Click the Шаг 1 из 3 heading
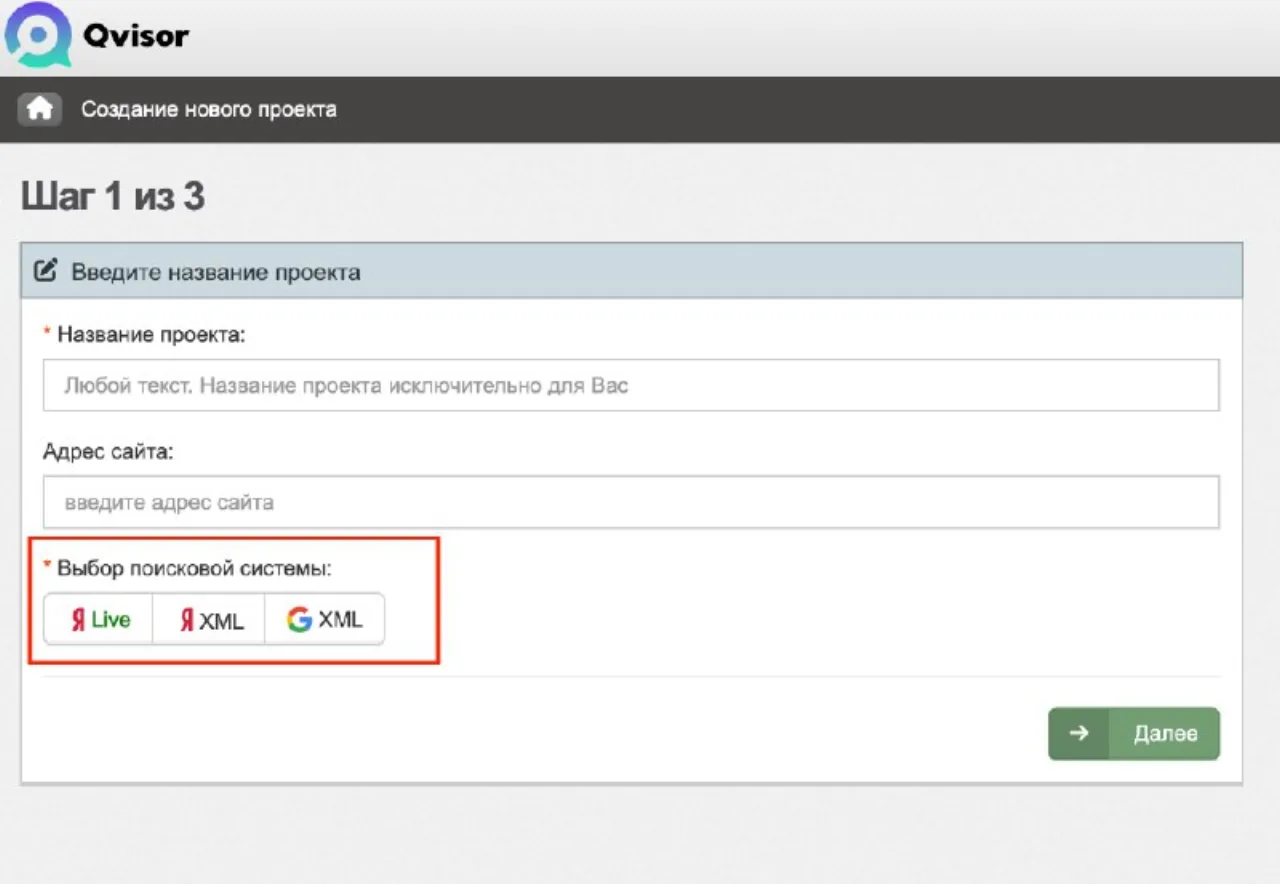The width and height of the screenshot is (1280, 884). pos(113,197)
